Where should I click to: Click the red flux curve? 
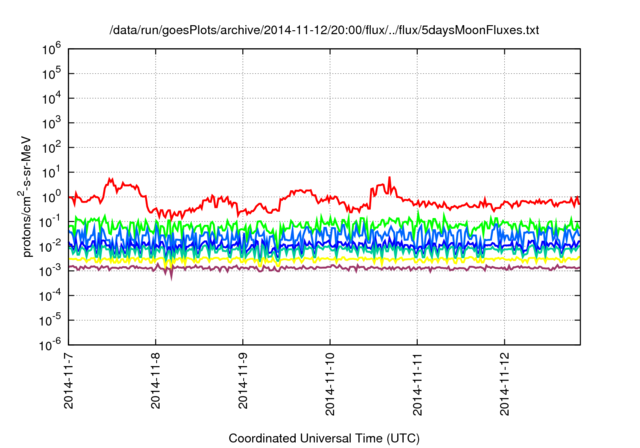[x=302, y=191]
